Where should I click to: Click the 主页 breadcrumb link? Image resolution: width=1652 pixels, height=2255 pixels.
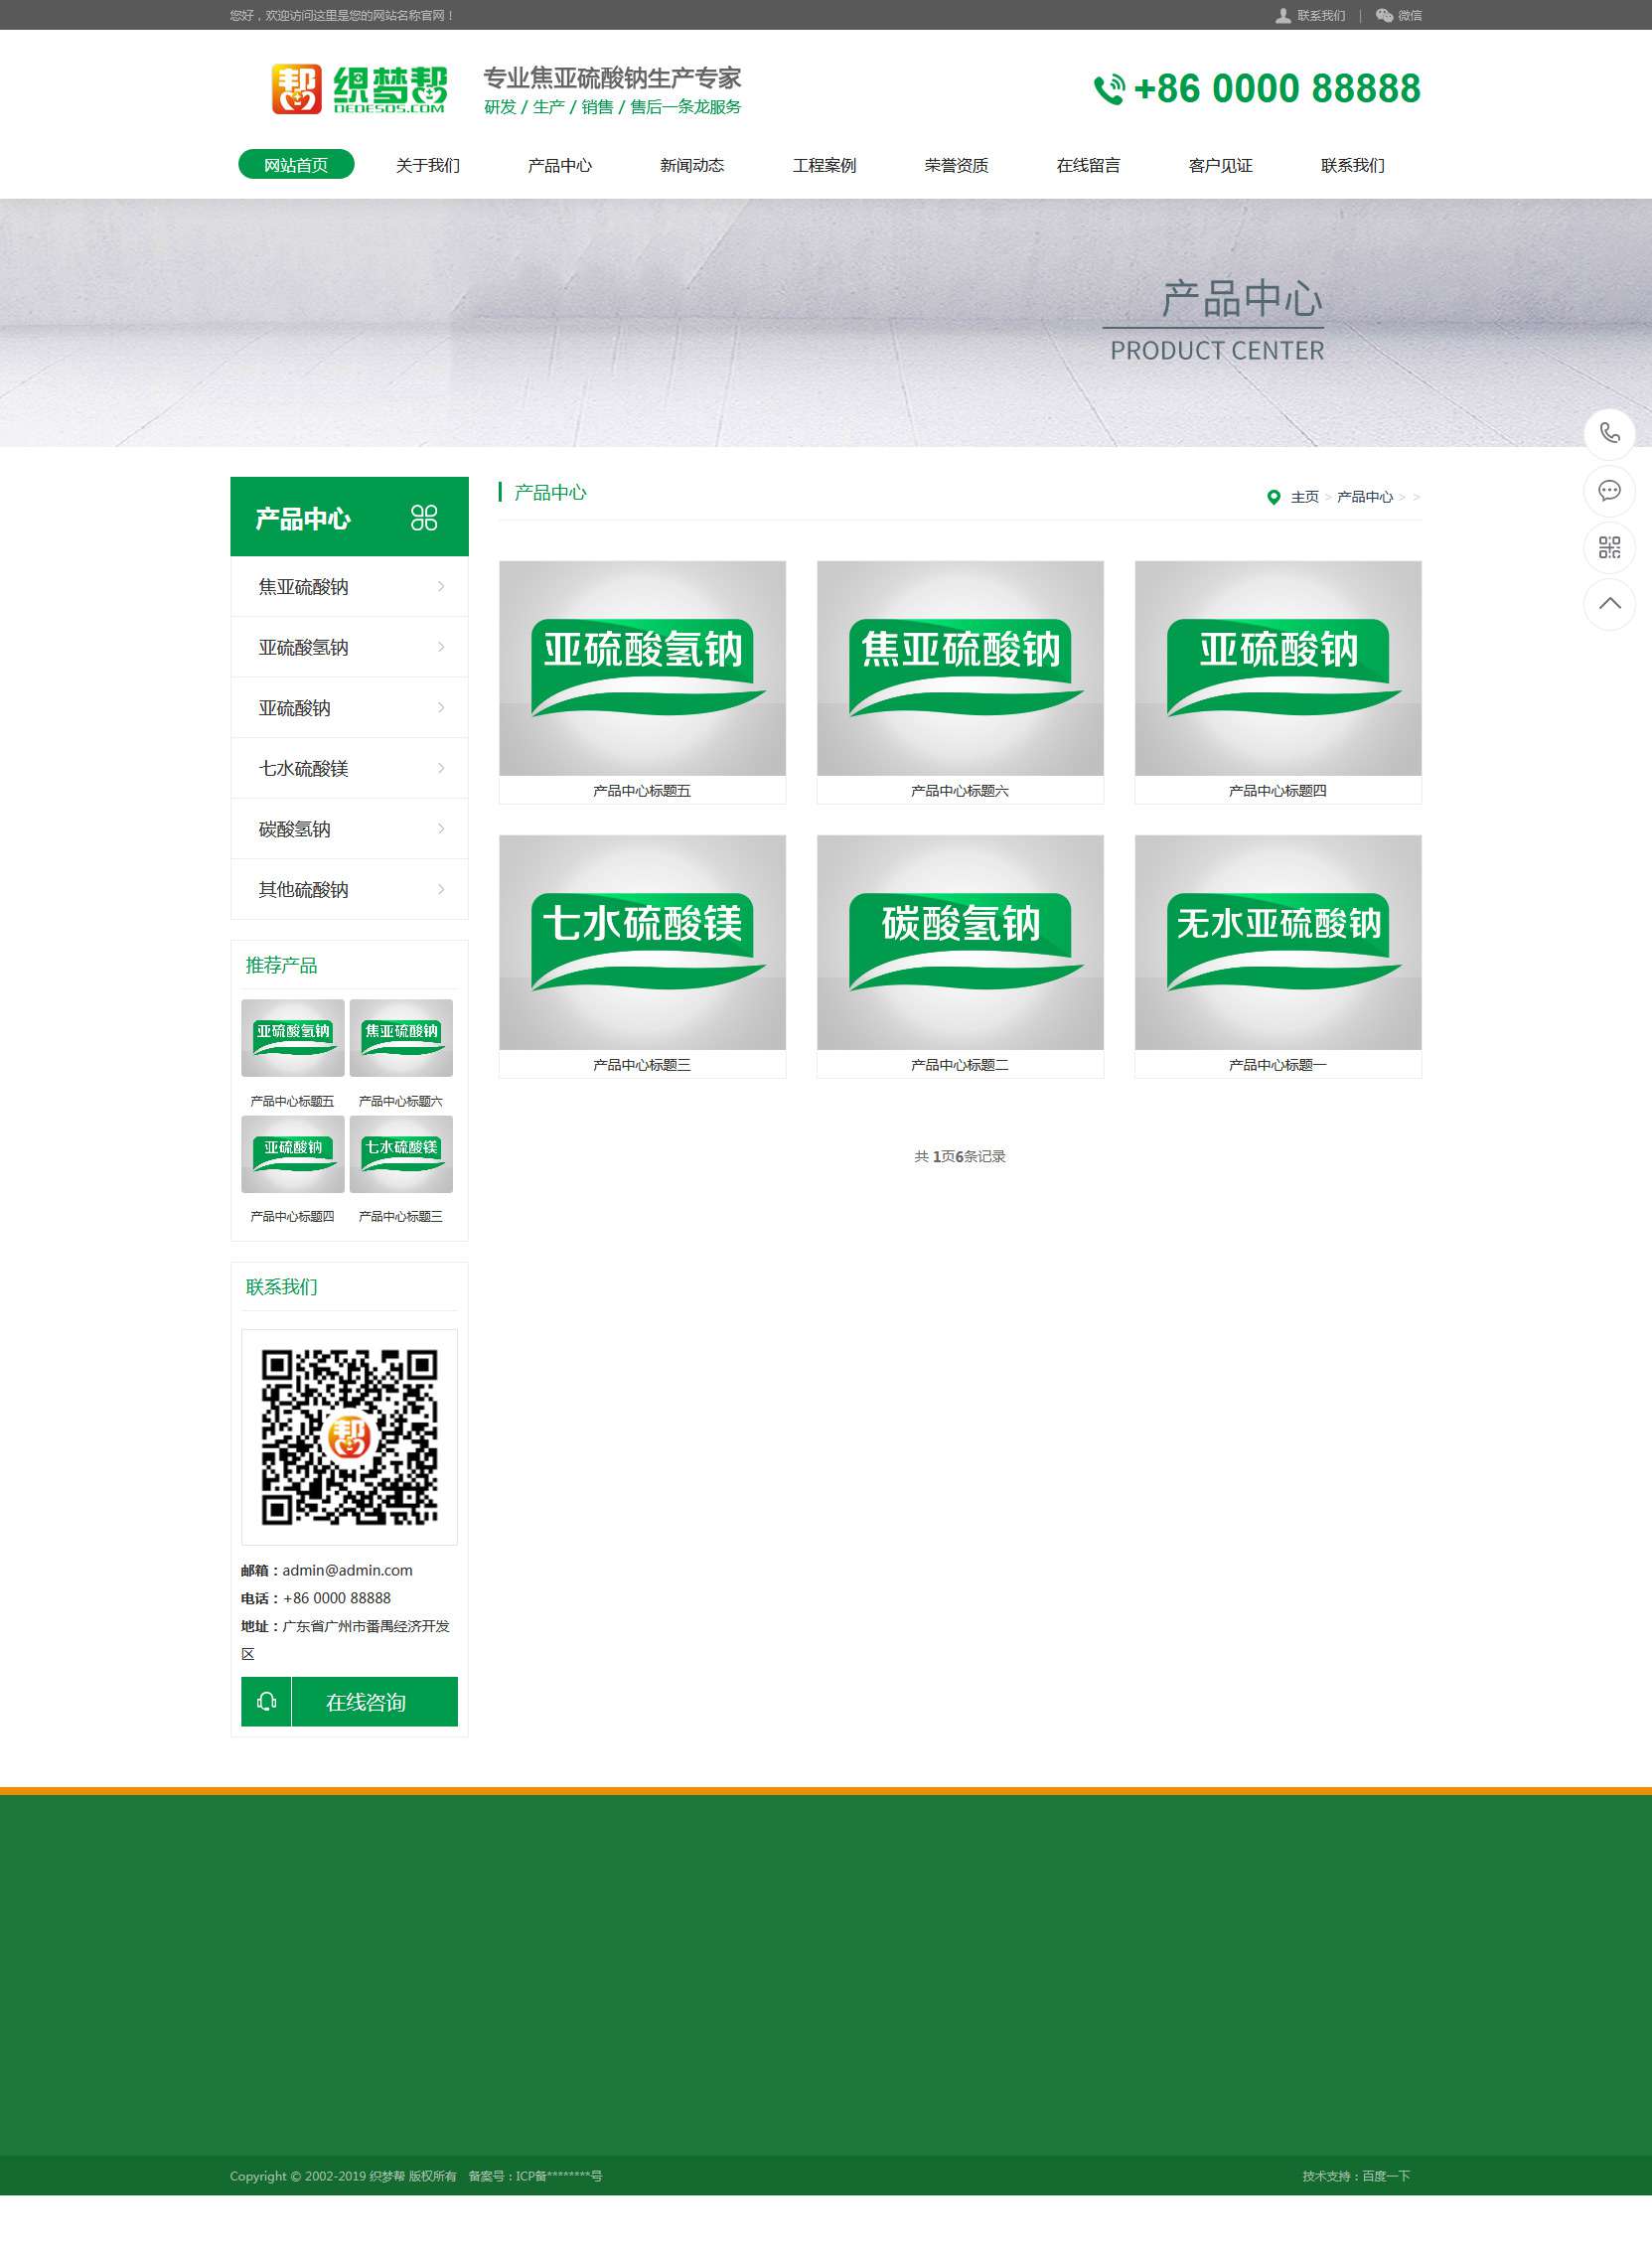1304,497
